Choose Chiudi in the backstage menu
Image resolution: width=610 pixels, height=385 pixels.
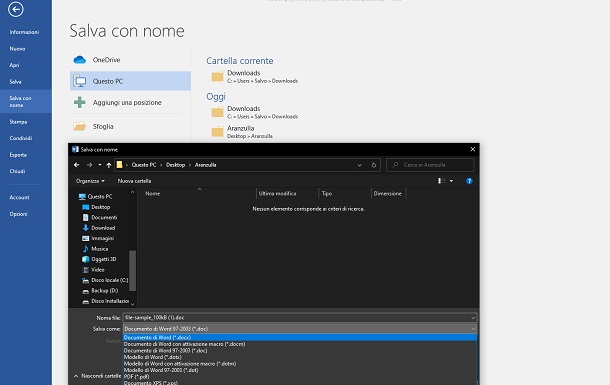[17, 171]
